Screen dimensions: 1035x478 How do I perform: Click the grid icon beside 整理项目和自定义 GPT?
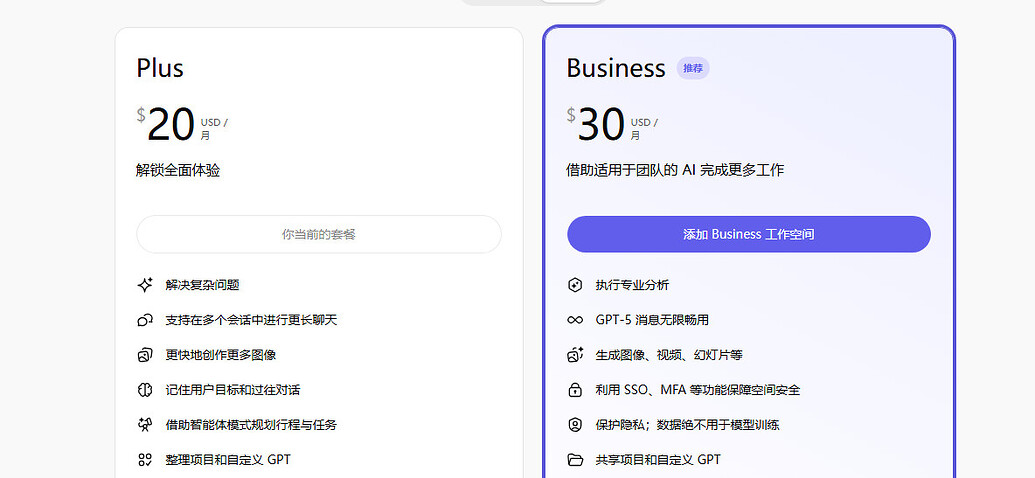pyautogui.click(x=145, y=460)
